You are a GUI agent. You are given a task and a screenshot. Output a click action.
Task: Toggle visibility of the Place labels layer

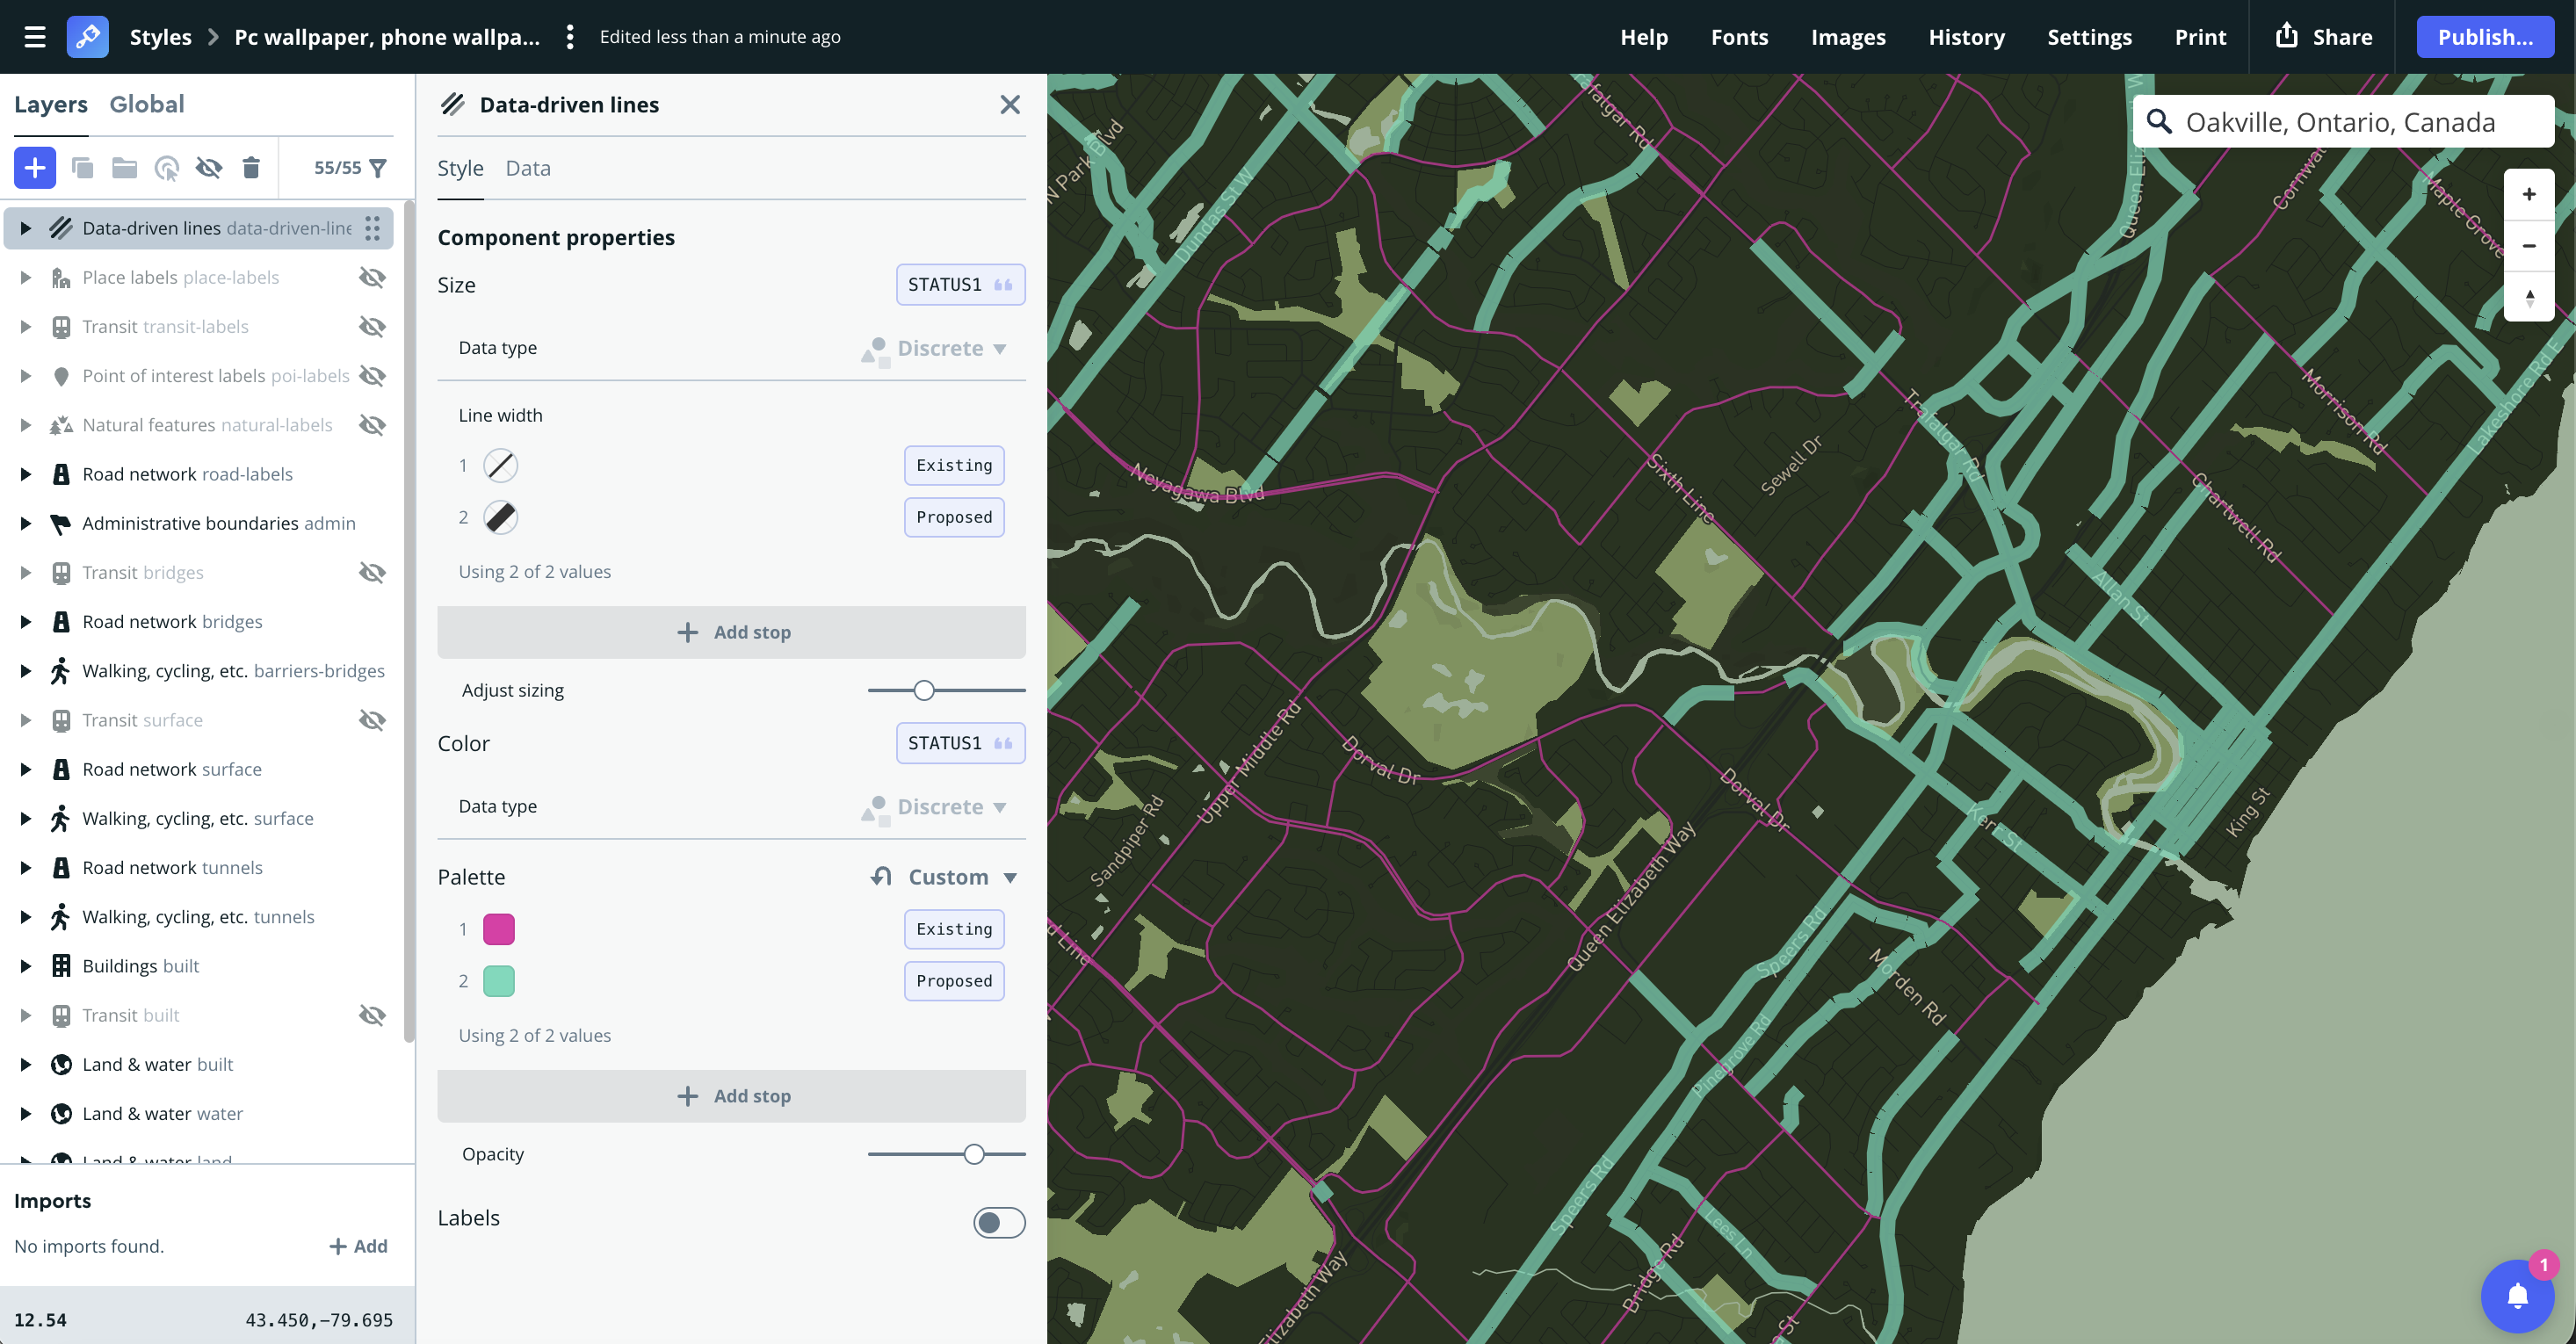click(372, 277)
